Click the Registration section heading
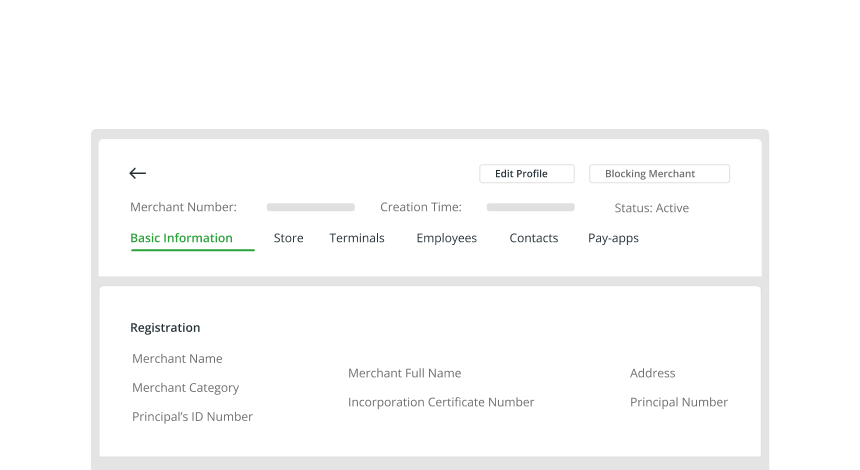The image size is (860, 470). pos(165,328)
